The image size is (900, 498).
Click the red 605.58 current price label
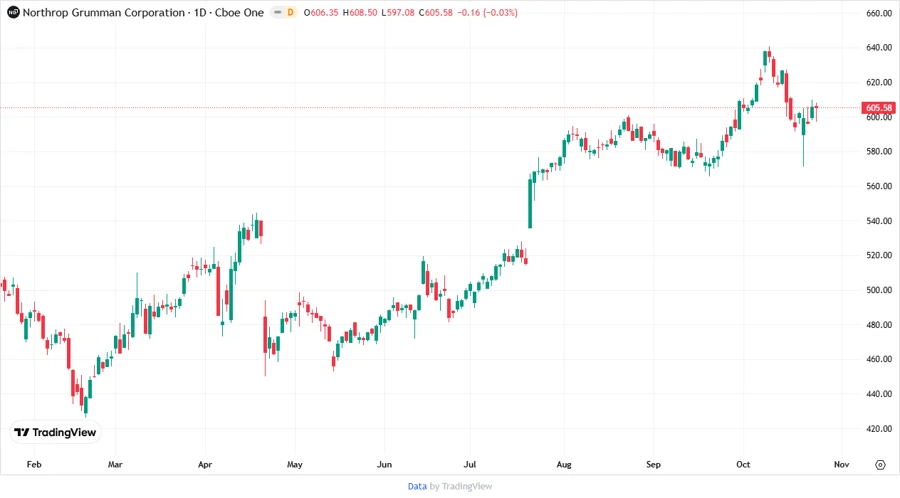[879, 108]
